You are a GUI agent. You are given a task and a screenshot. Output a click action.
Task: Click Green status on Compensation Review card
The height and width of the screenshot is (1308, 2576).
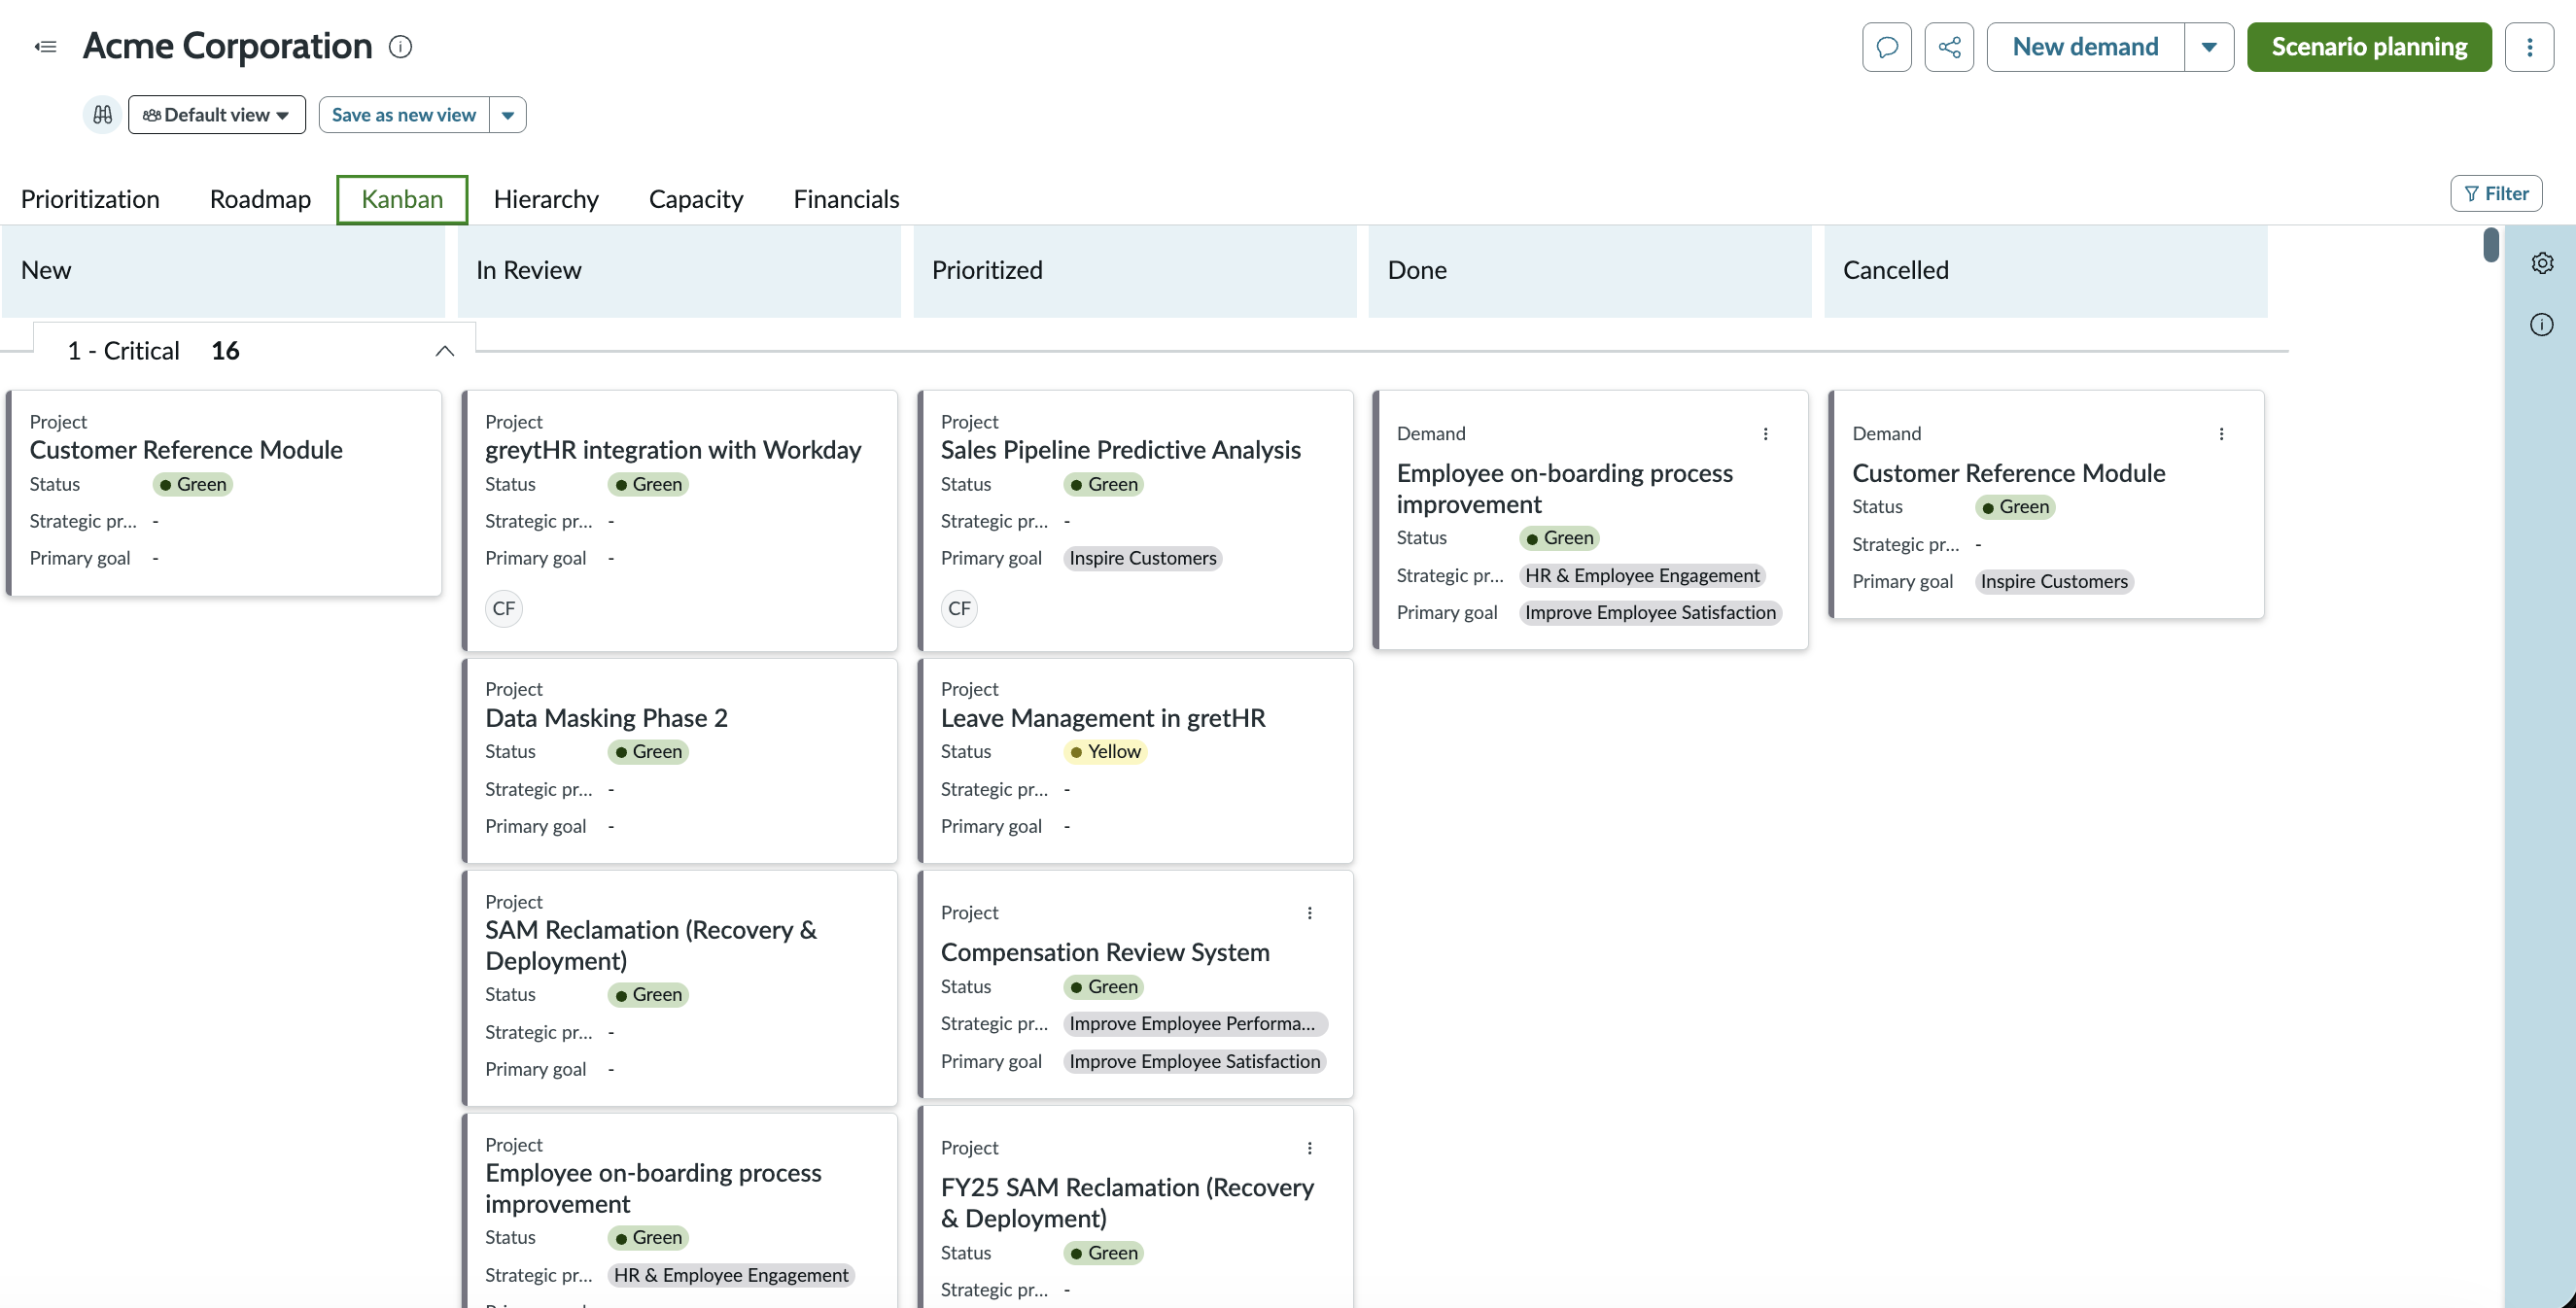1103,987
